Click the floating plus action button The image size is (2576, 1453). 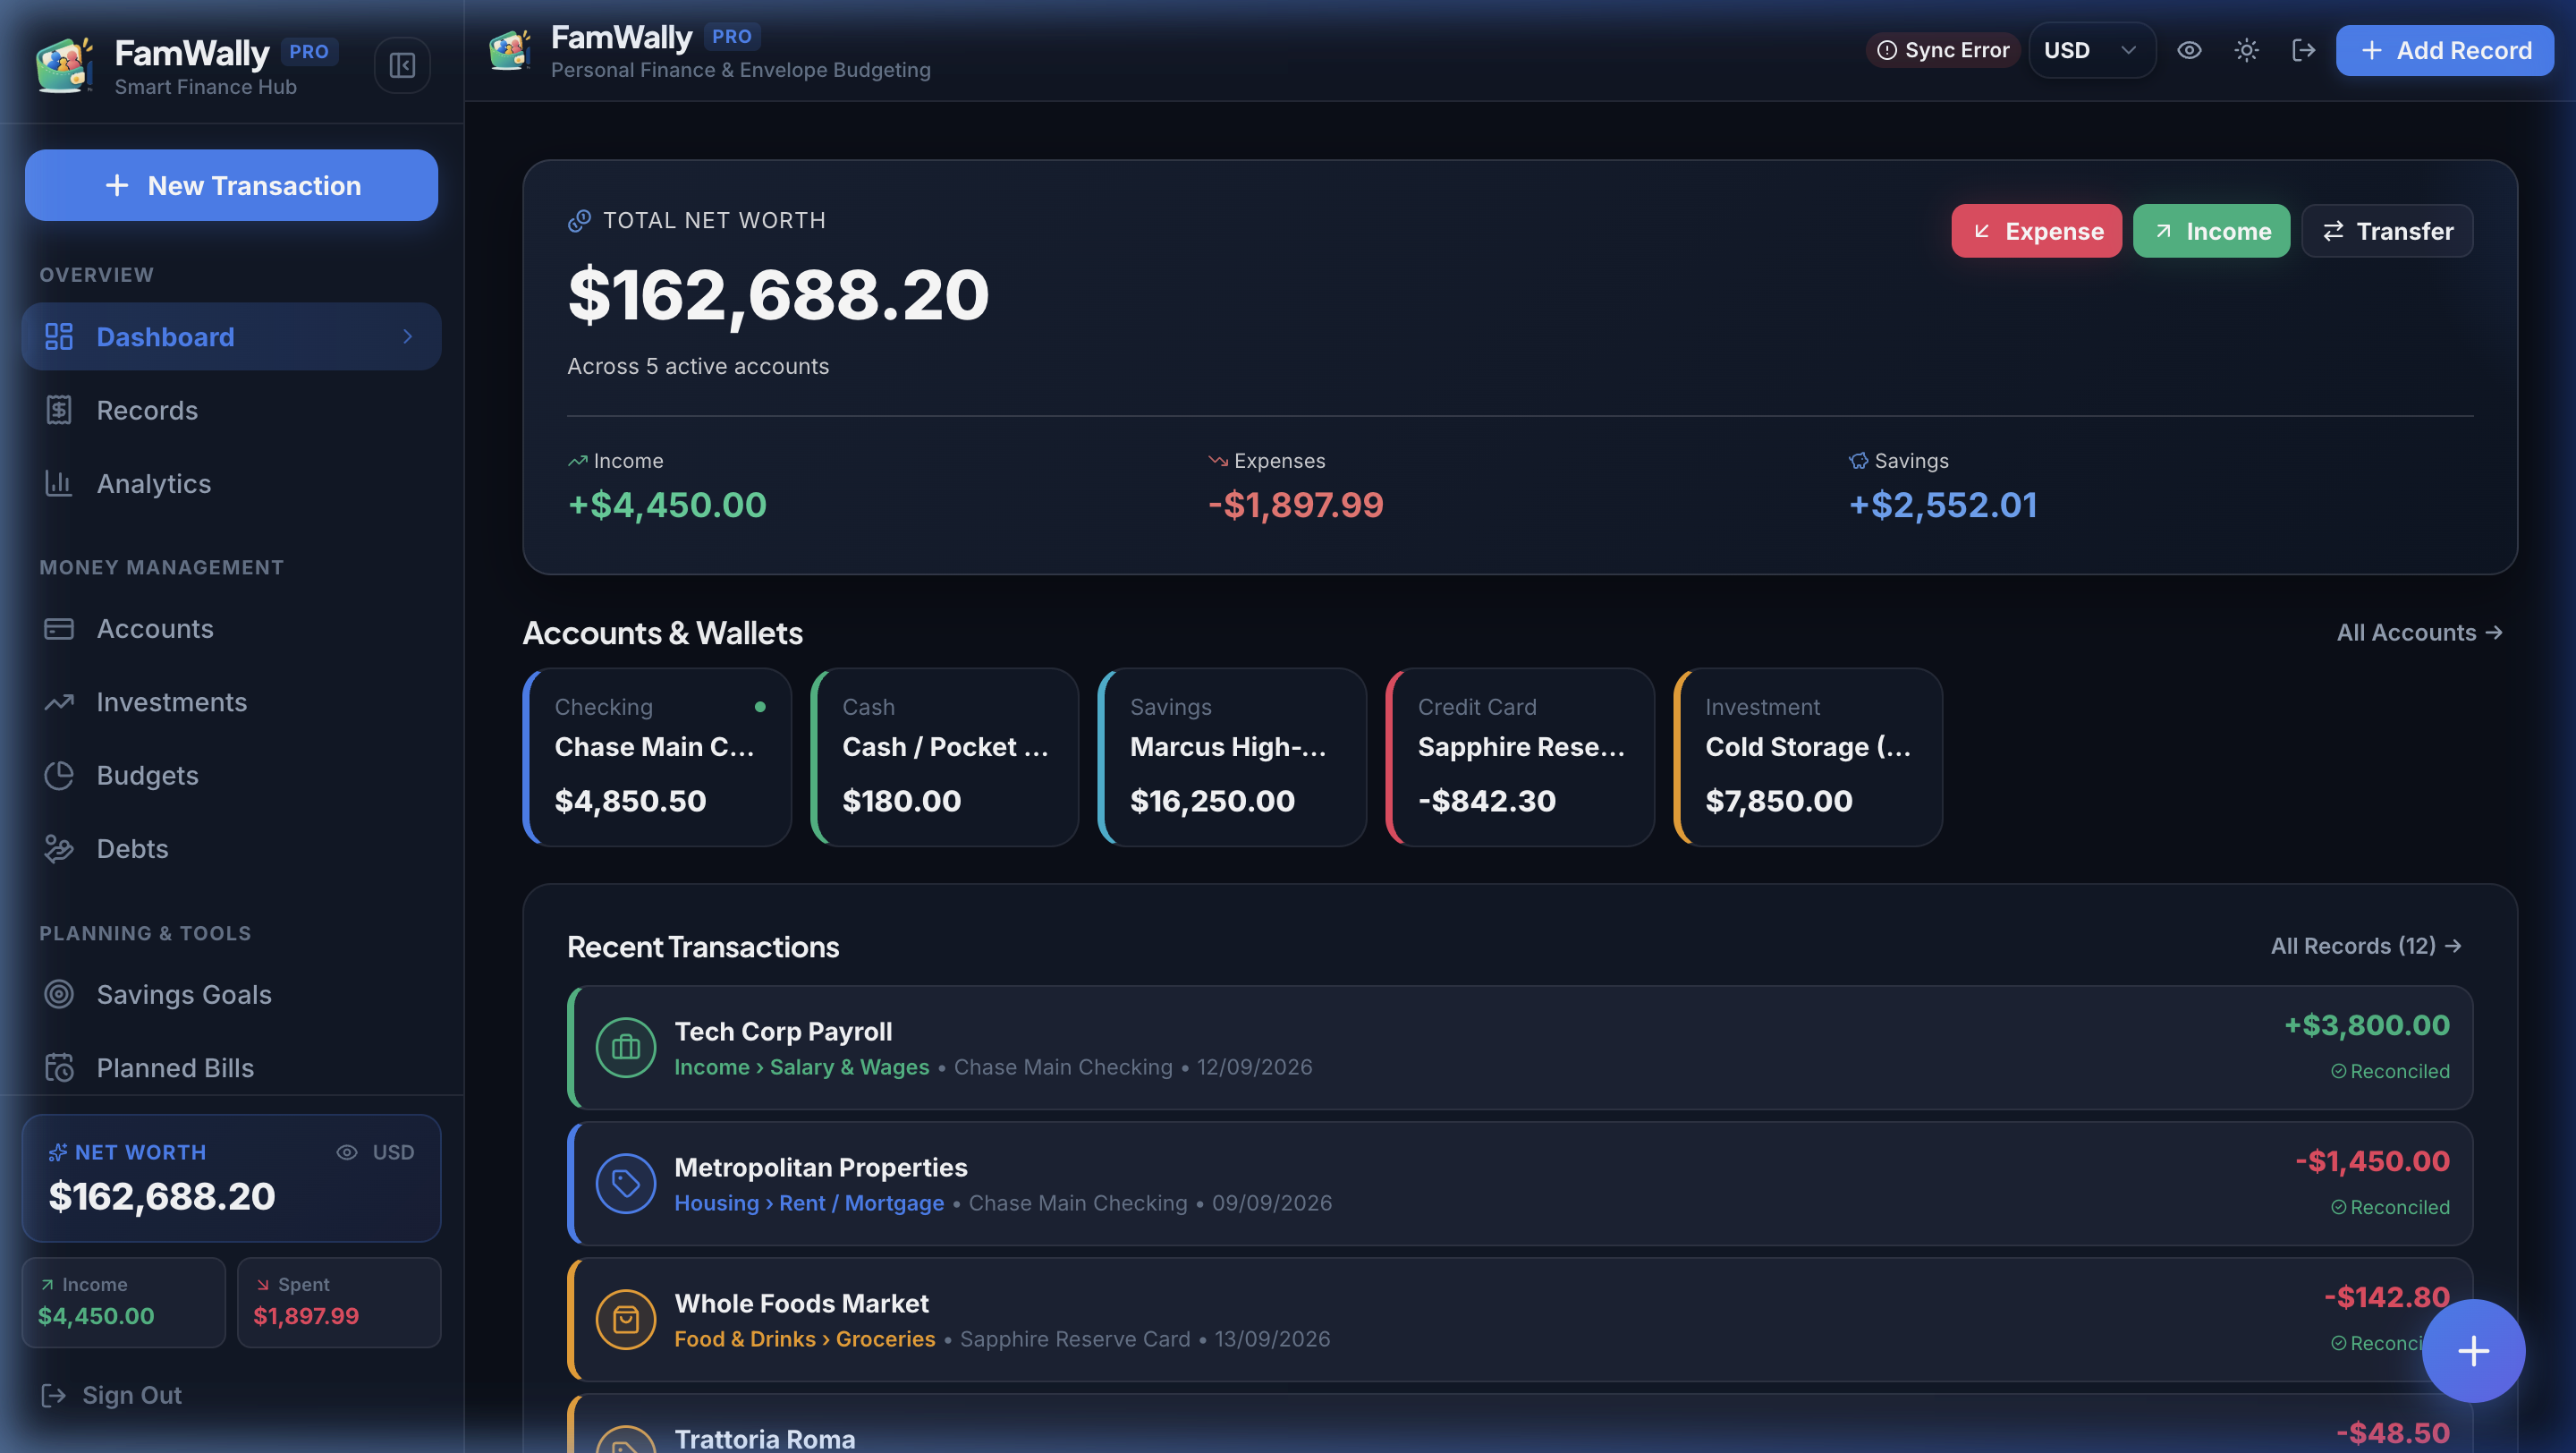click(2473, 1351)
